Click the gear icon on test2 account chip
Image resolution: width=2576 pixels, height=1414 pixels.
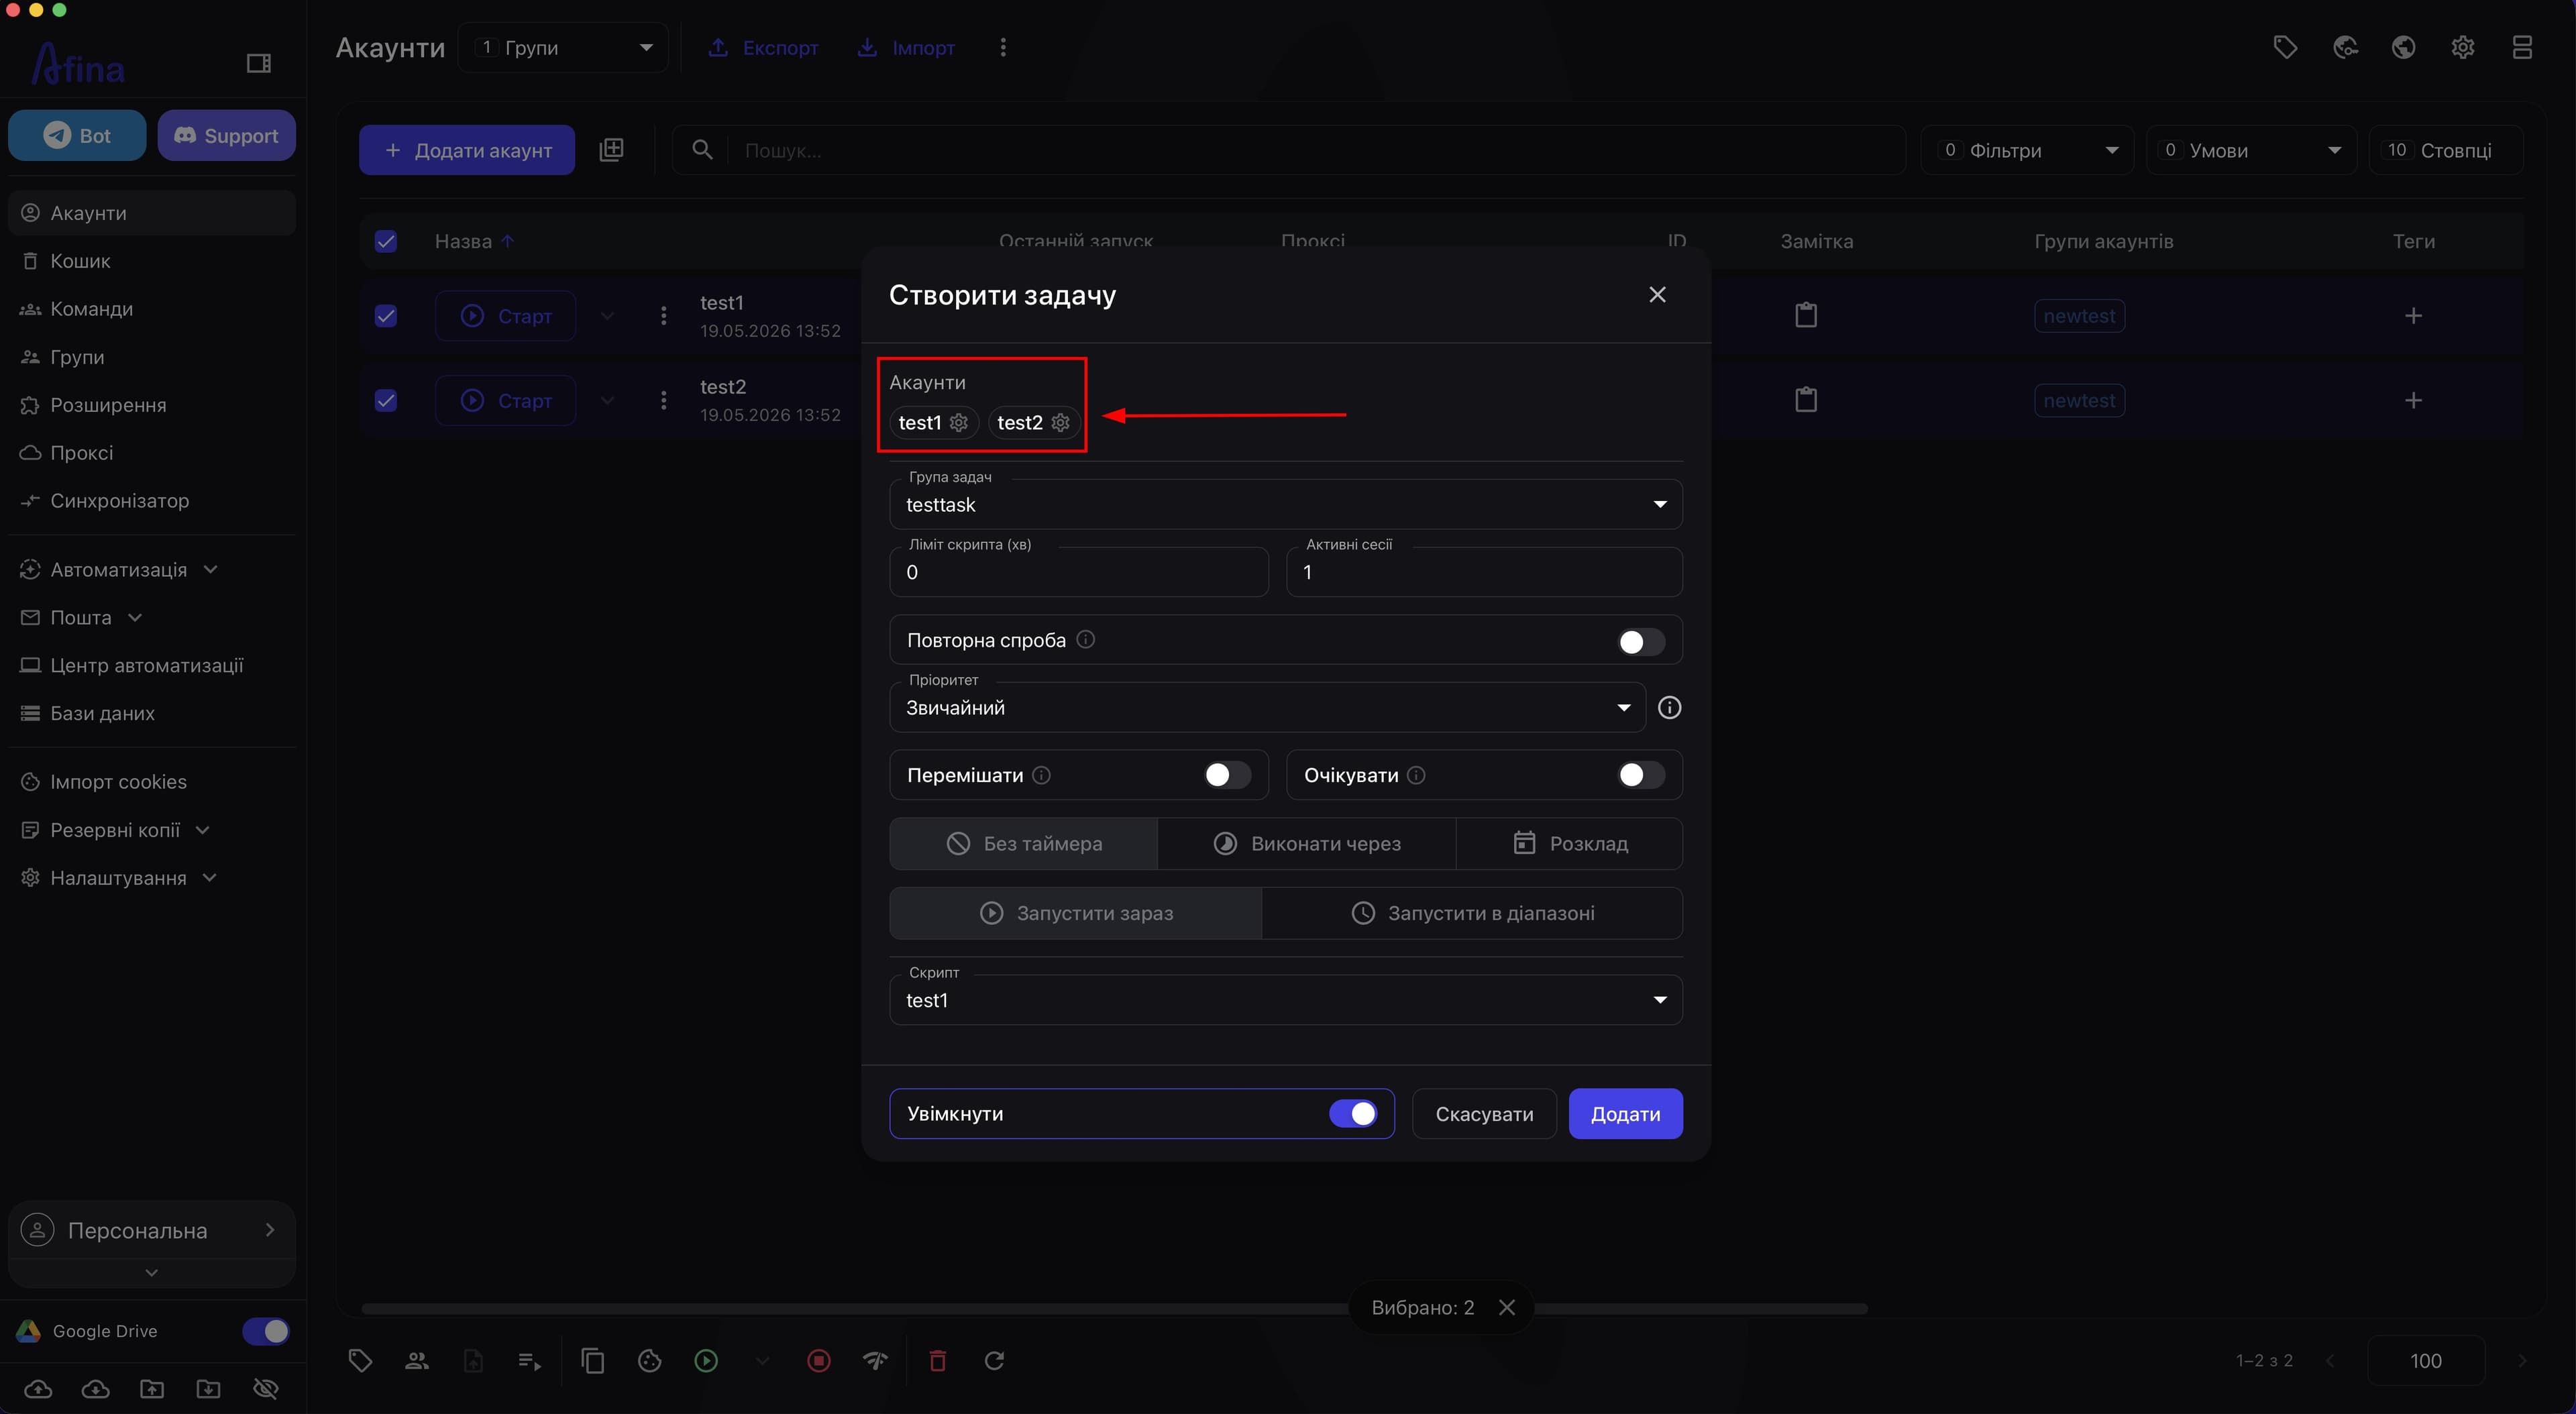pos(1061,423)
